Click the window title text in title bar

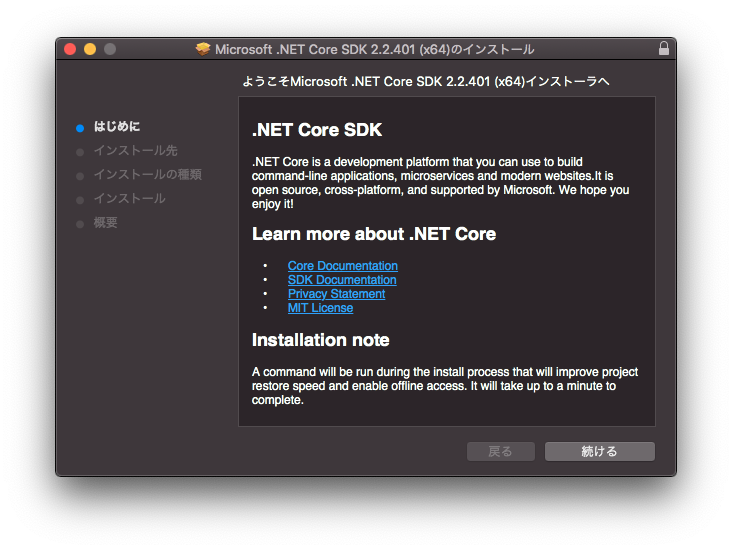tap(374, 49)
